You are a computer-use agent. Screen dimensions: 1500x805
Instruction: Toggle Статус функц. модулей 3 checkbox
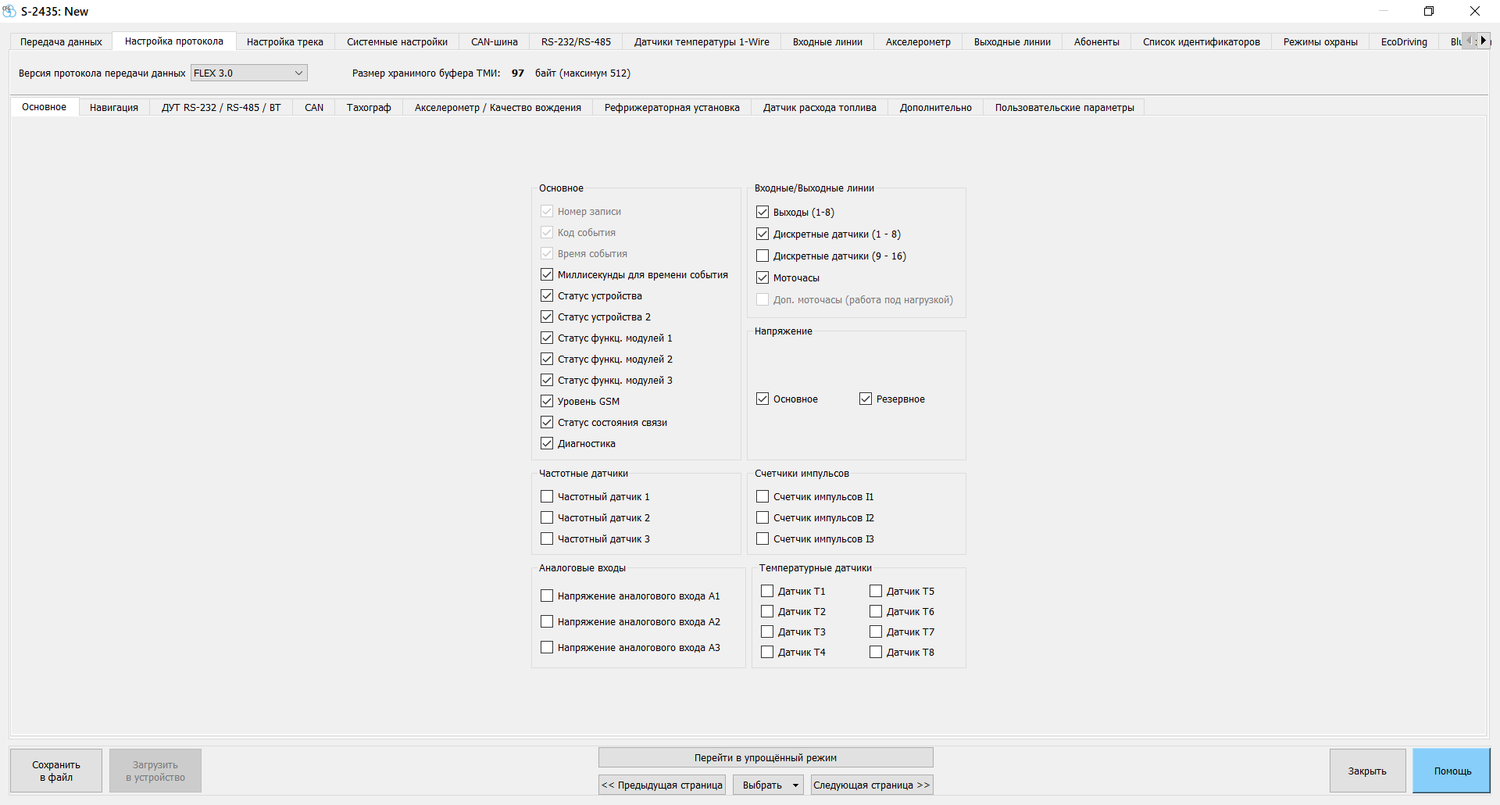coord(546,380)
